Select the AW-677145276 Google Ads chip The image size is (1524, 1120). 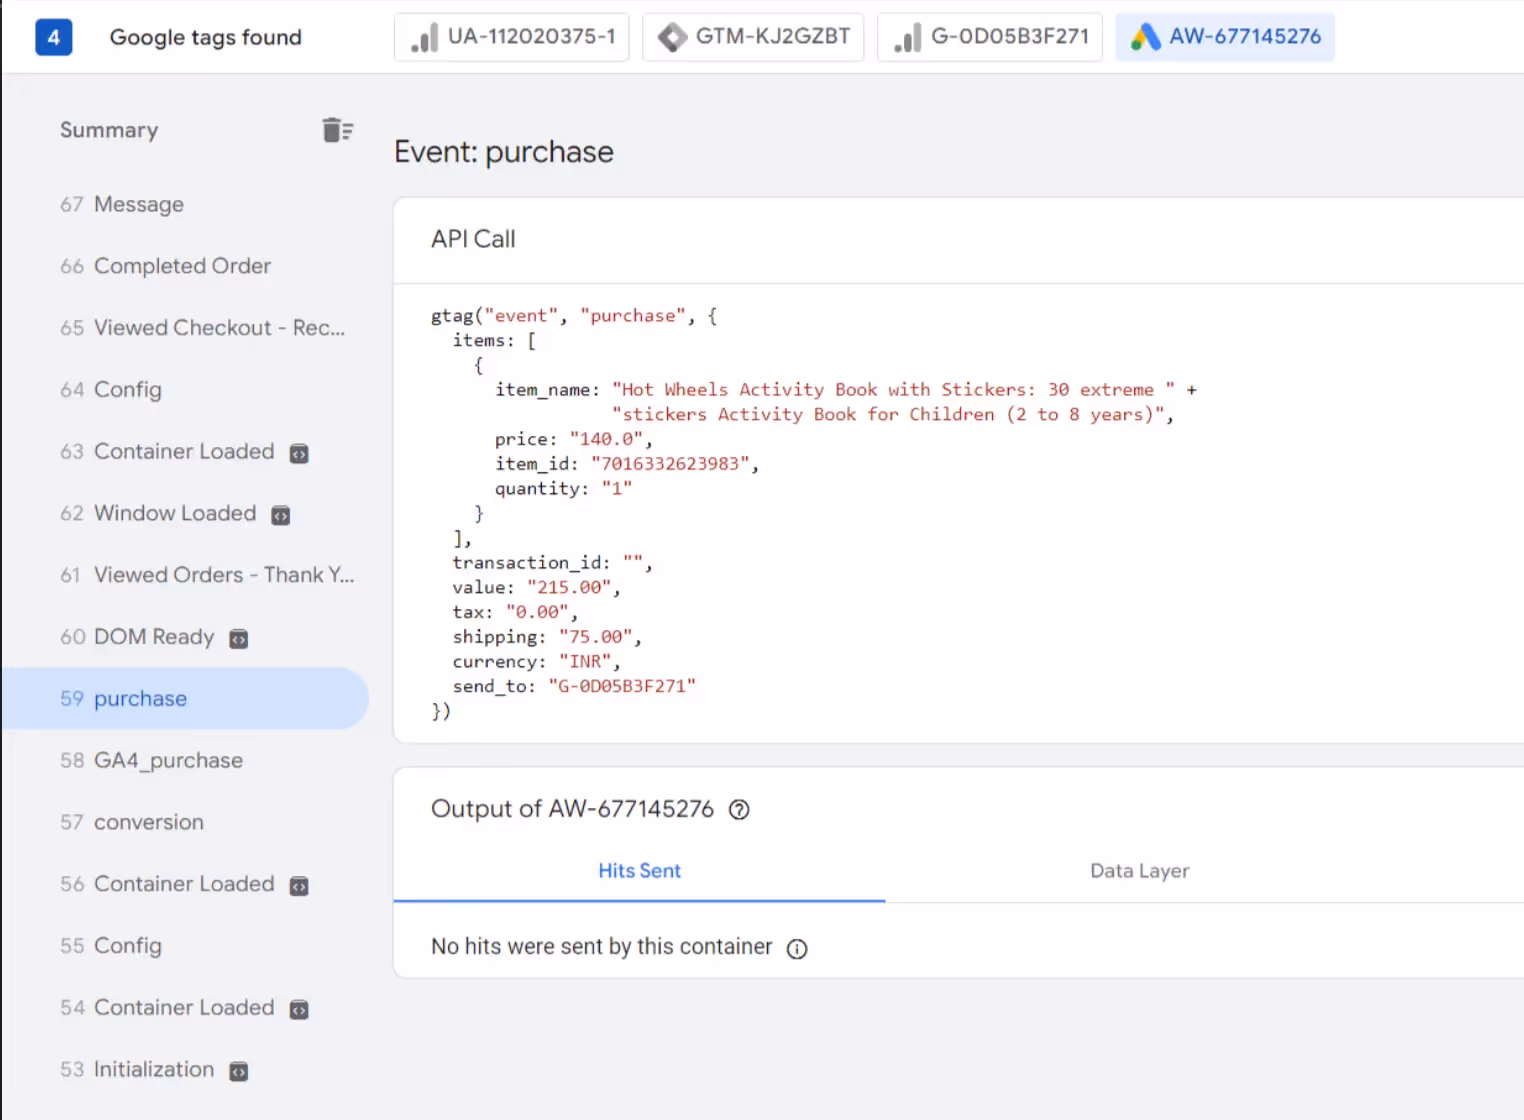1225,37
